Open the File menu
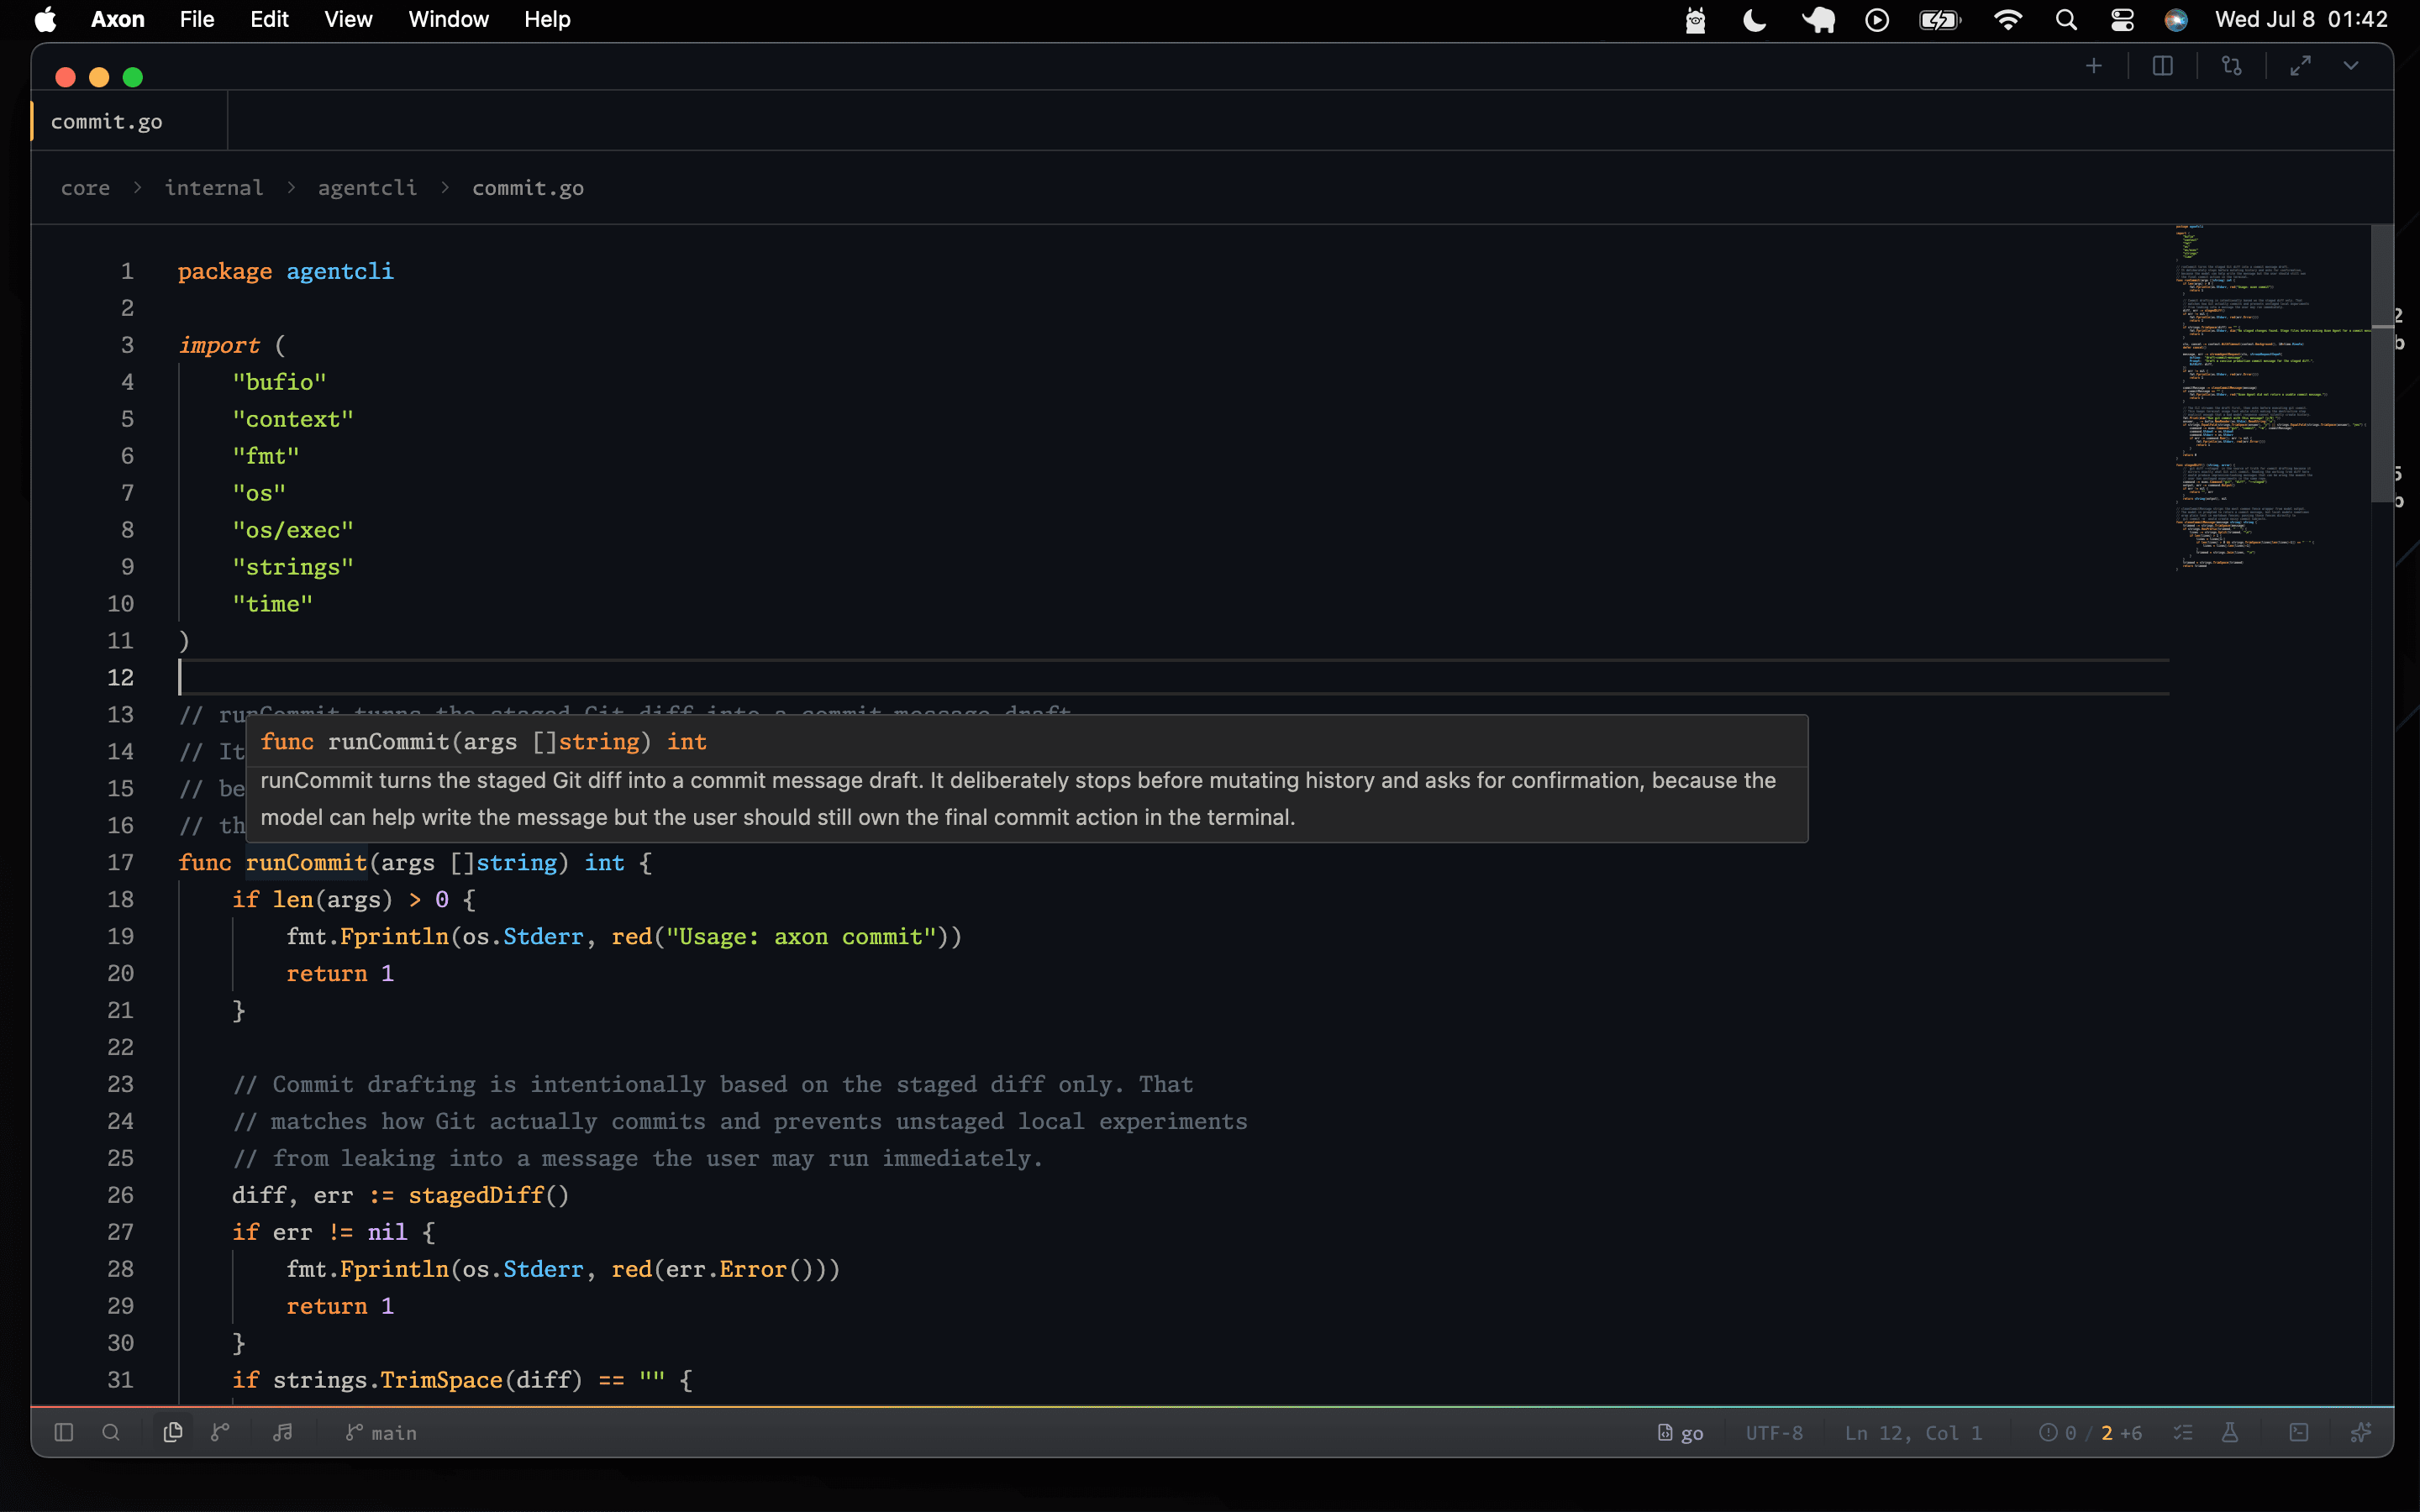 tap(197, 19)
